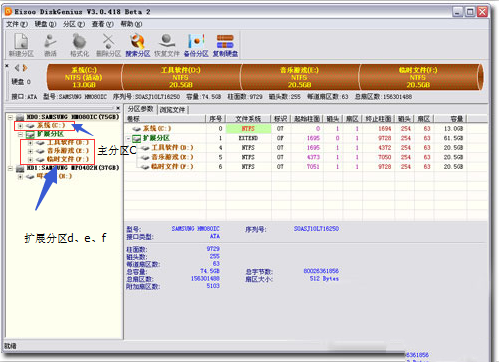
Task: Expand the 系统 (C:) tree node
Action: coord(20,126)
